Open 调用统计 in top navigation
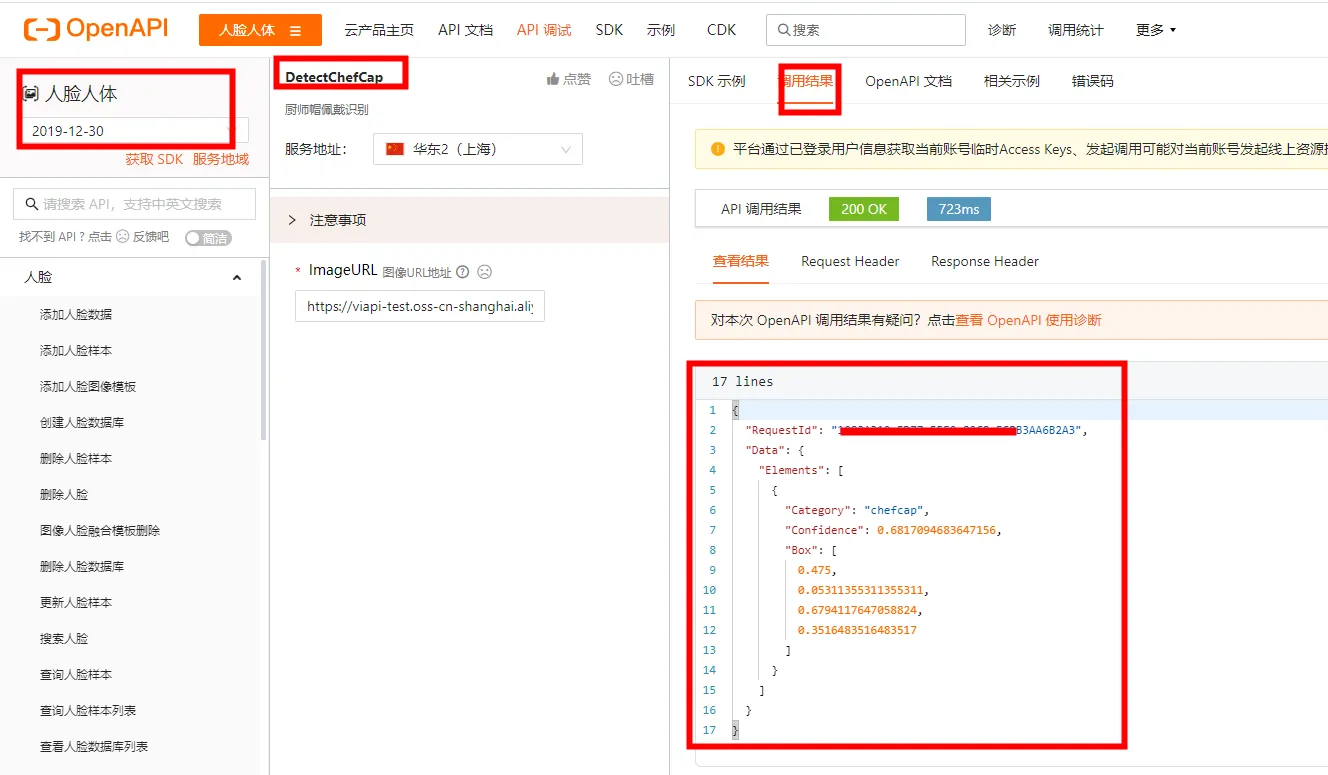The height and width of the screenshot is (775, 1328). click(1076, 30)
